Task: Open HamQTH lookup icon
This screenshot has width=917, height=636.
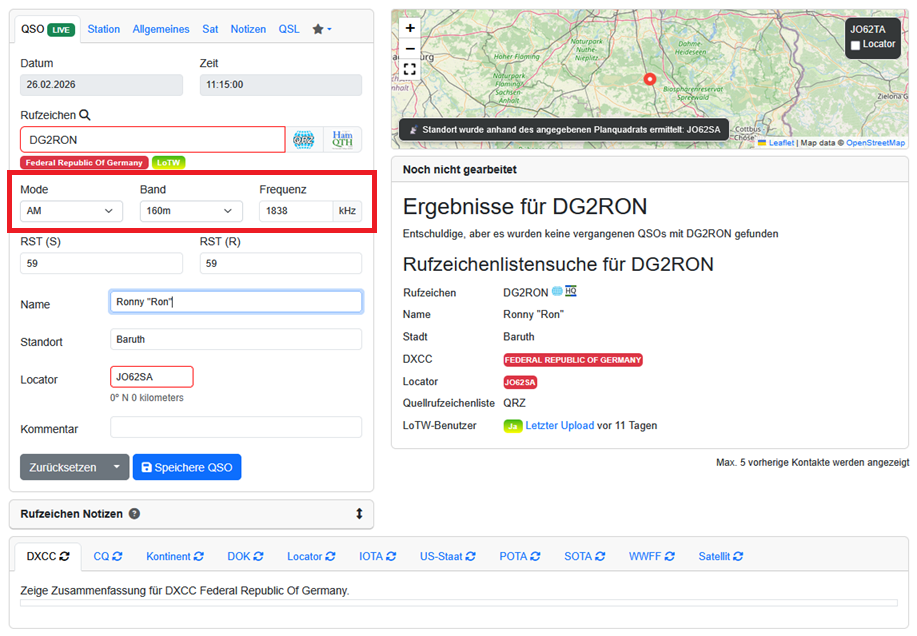Action: click(342, 140)
